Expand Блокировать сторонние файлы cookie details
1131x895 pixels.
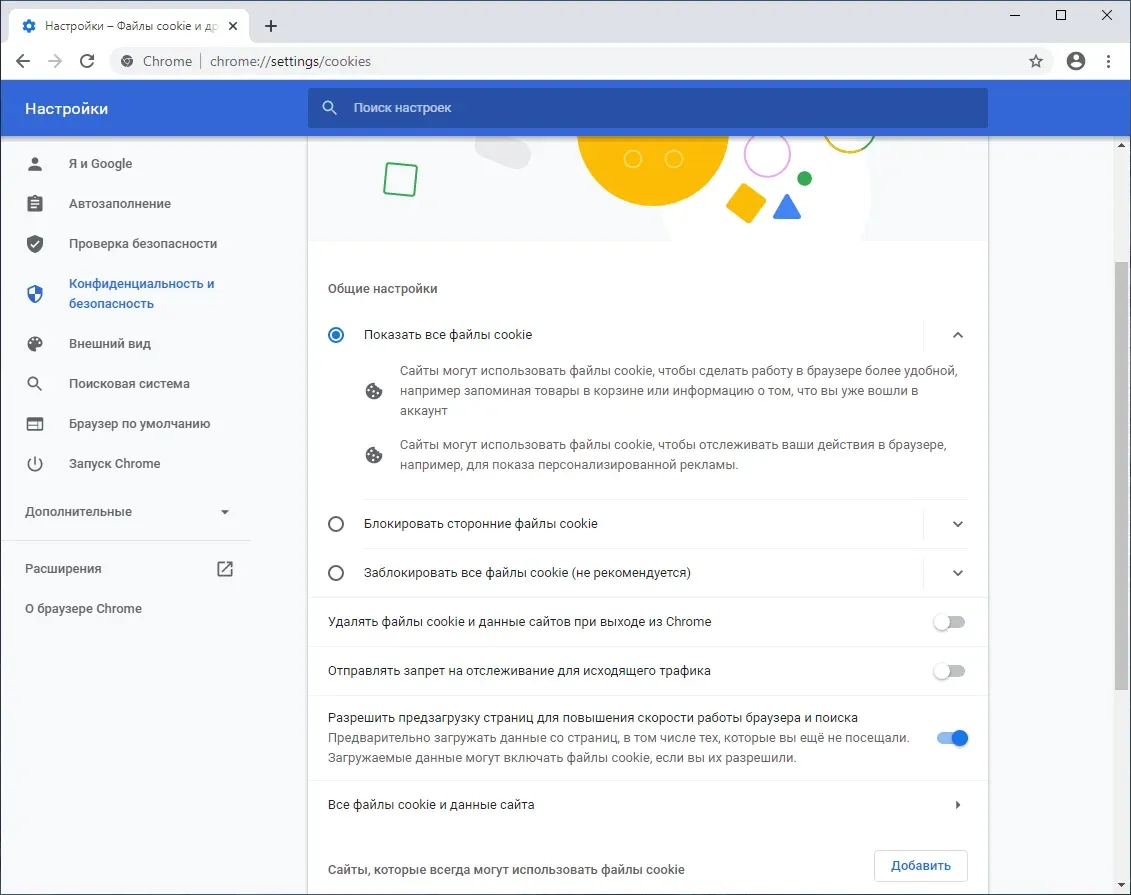(x=958, y=524)
